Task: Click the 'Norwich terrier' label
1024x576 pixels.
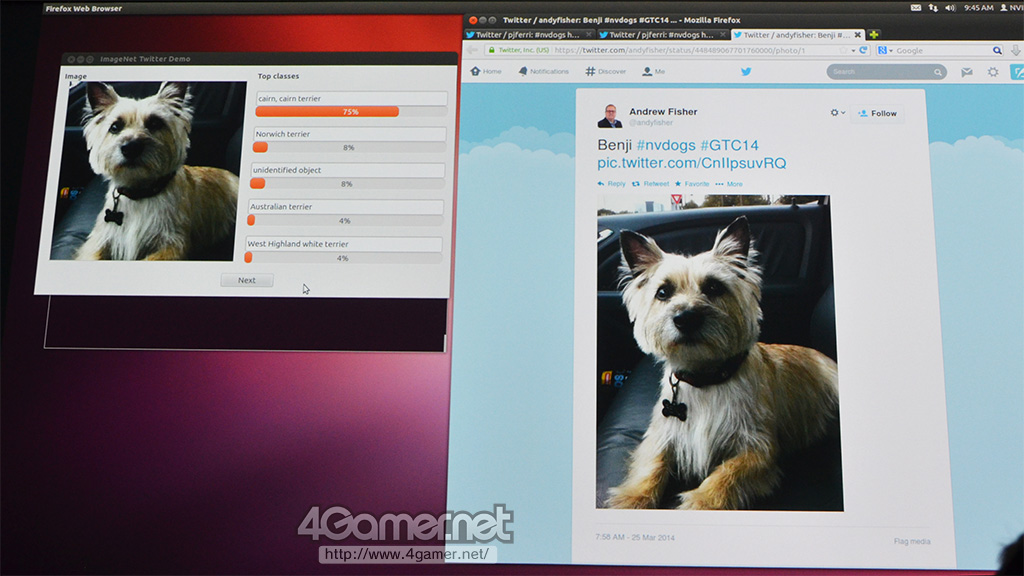Action: [x=283, y=134]
